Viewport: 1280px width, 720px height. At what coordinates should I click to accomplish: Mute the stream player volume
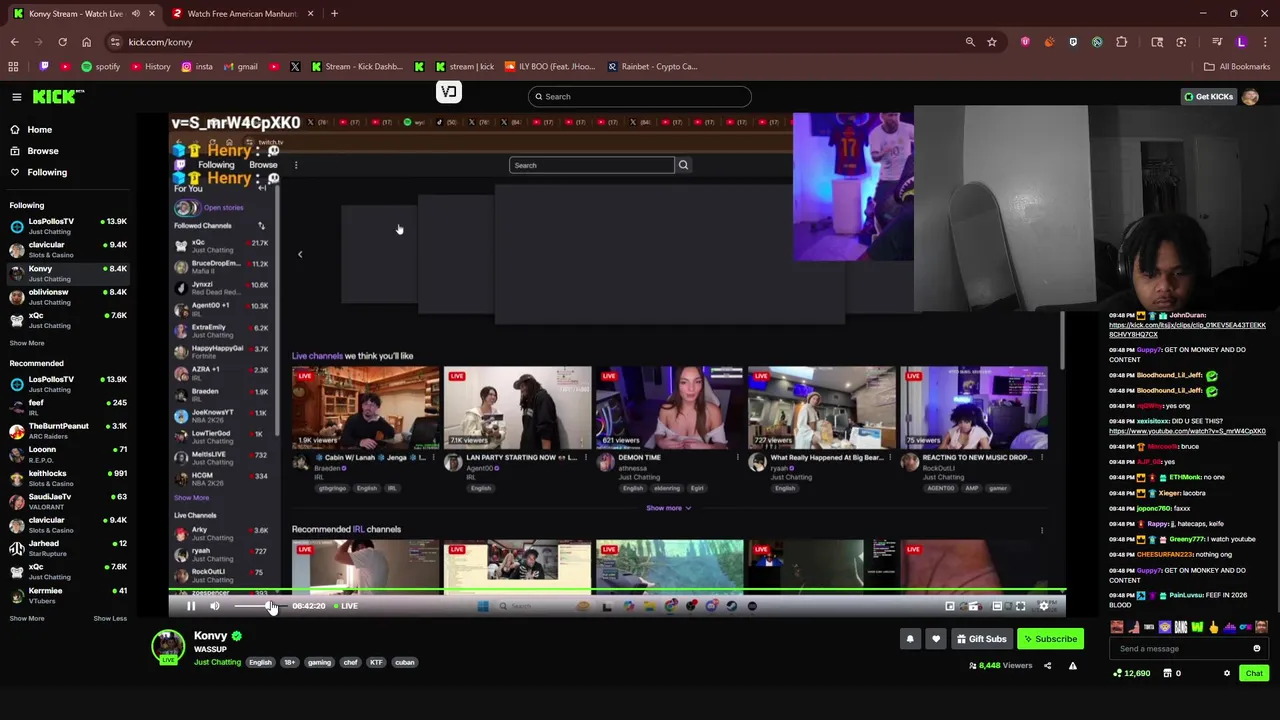pos(214,606)
